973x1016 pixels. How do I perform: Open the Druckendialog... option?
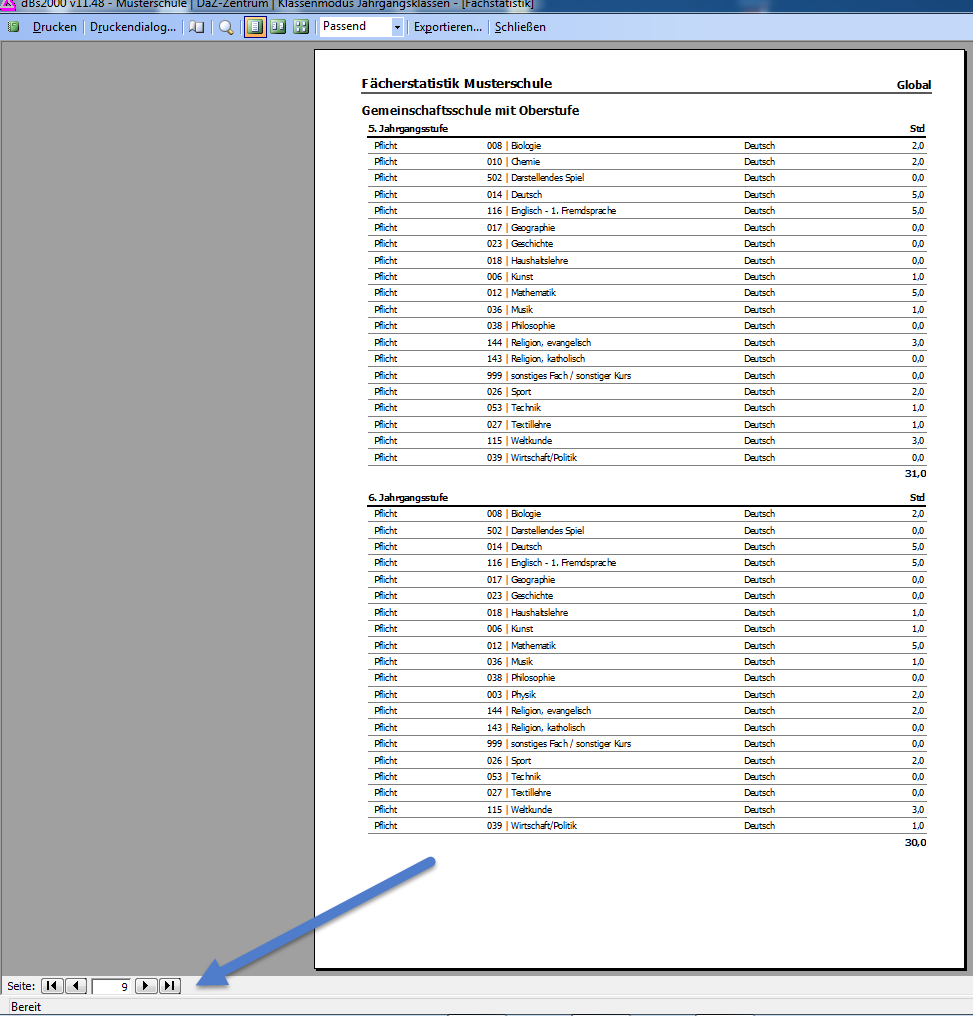tap(133, 27)
